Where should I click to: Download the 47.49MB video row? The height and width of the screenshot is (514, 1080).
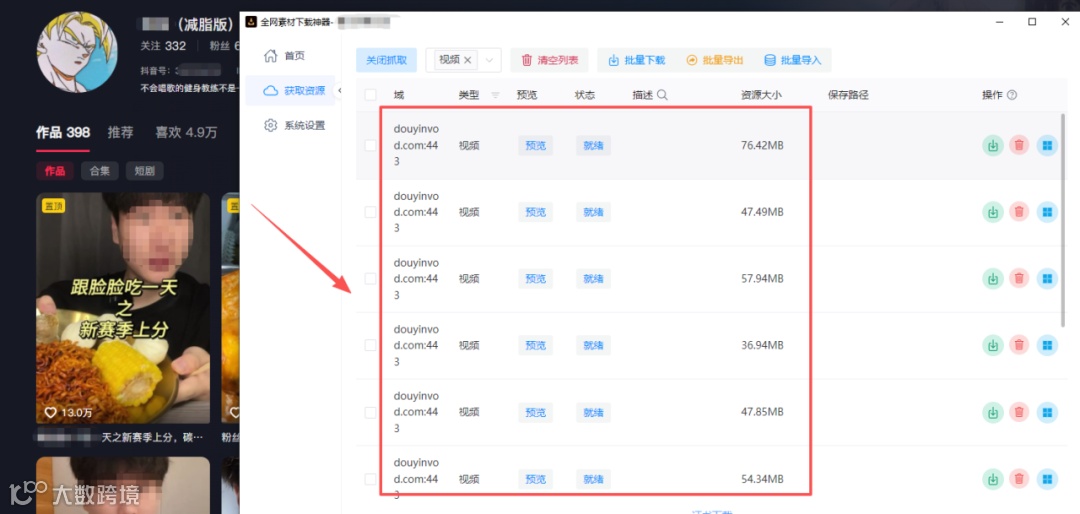(x=993, y=212)
